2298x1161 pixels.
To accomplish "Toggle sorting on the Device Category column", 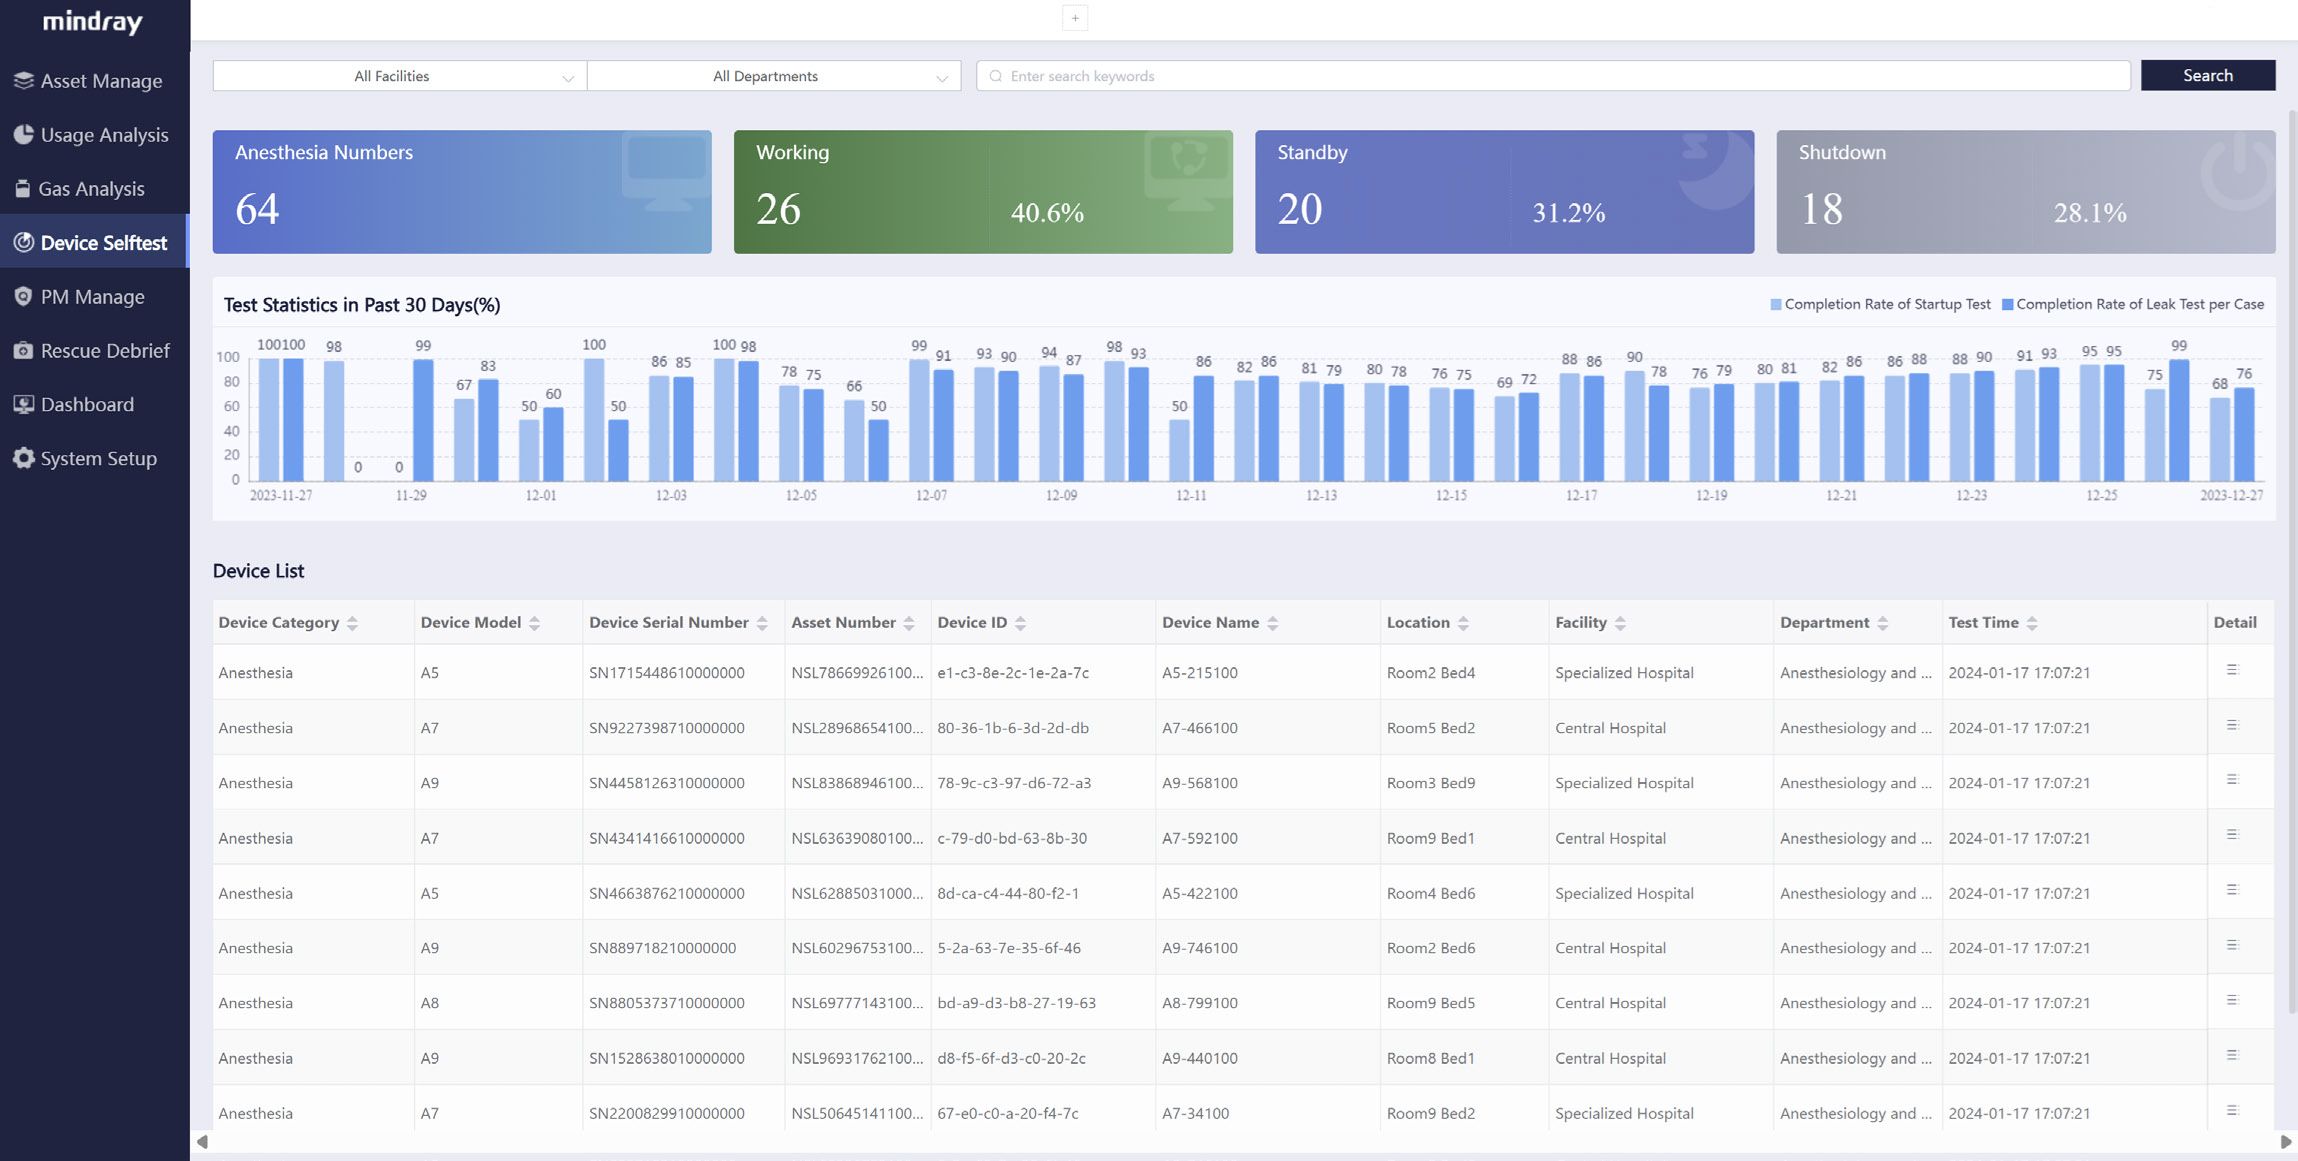I will coord(352,622).
